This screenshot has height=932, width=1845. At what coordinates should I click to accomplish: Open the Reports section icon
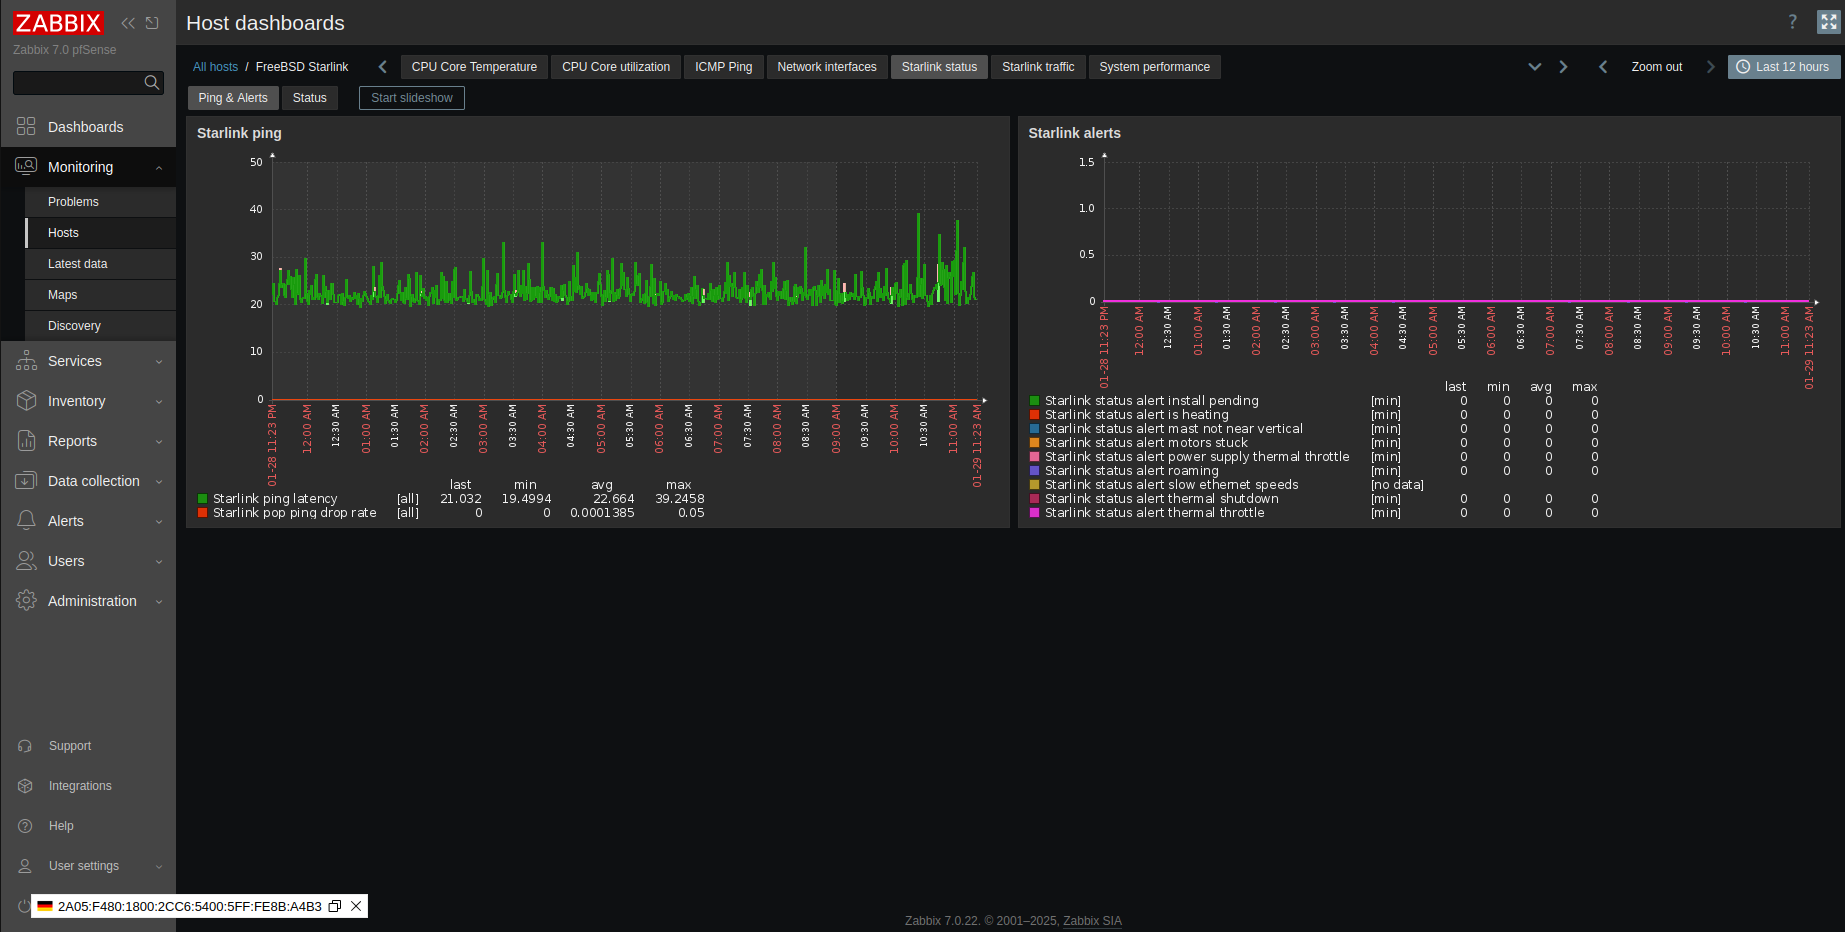(x=26, y=440)
